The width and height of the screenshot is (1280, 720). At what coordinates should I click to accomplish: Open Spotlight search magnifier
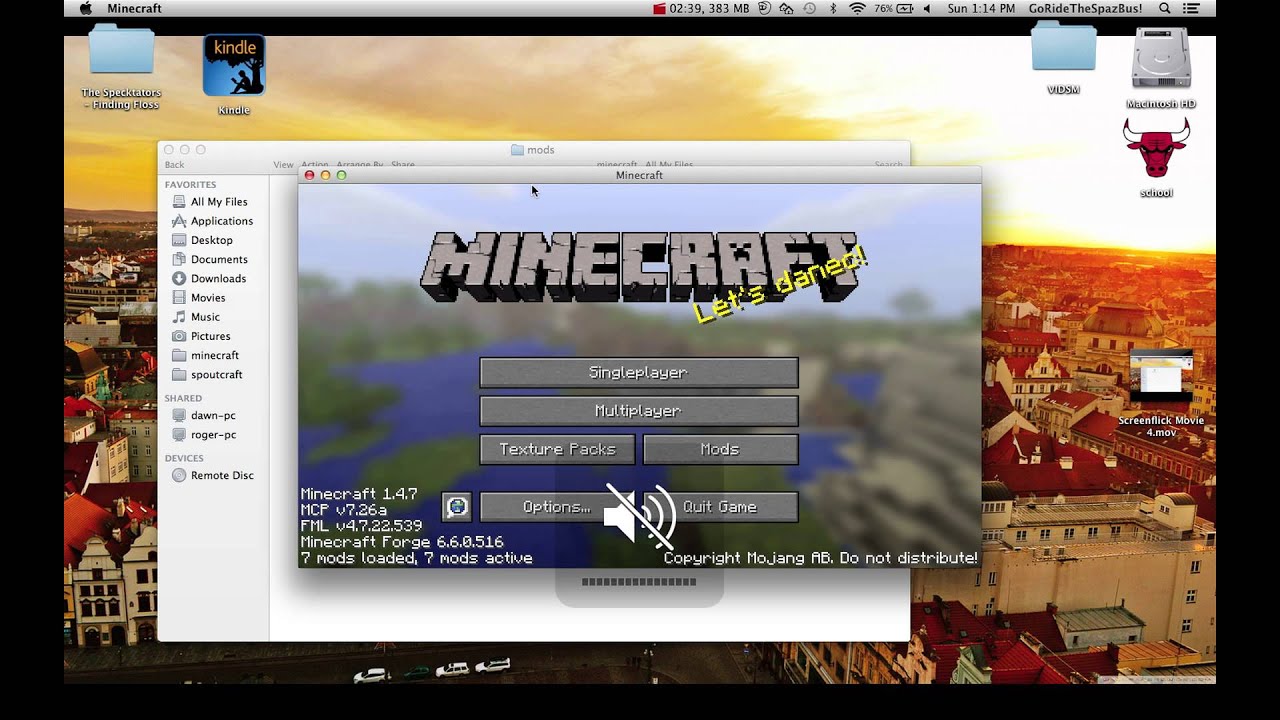click(x=1165, y=8)
